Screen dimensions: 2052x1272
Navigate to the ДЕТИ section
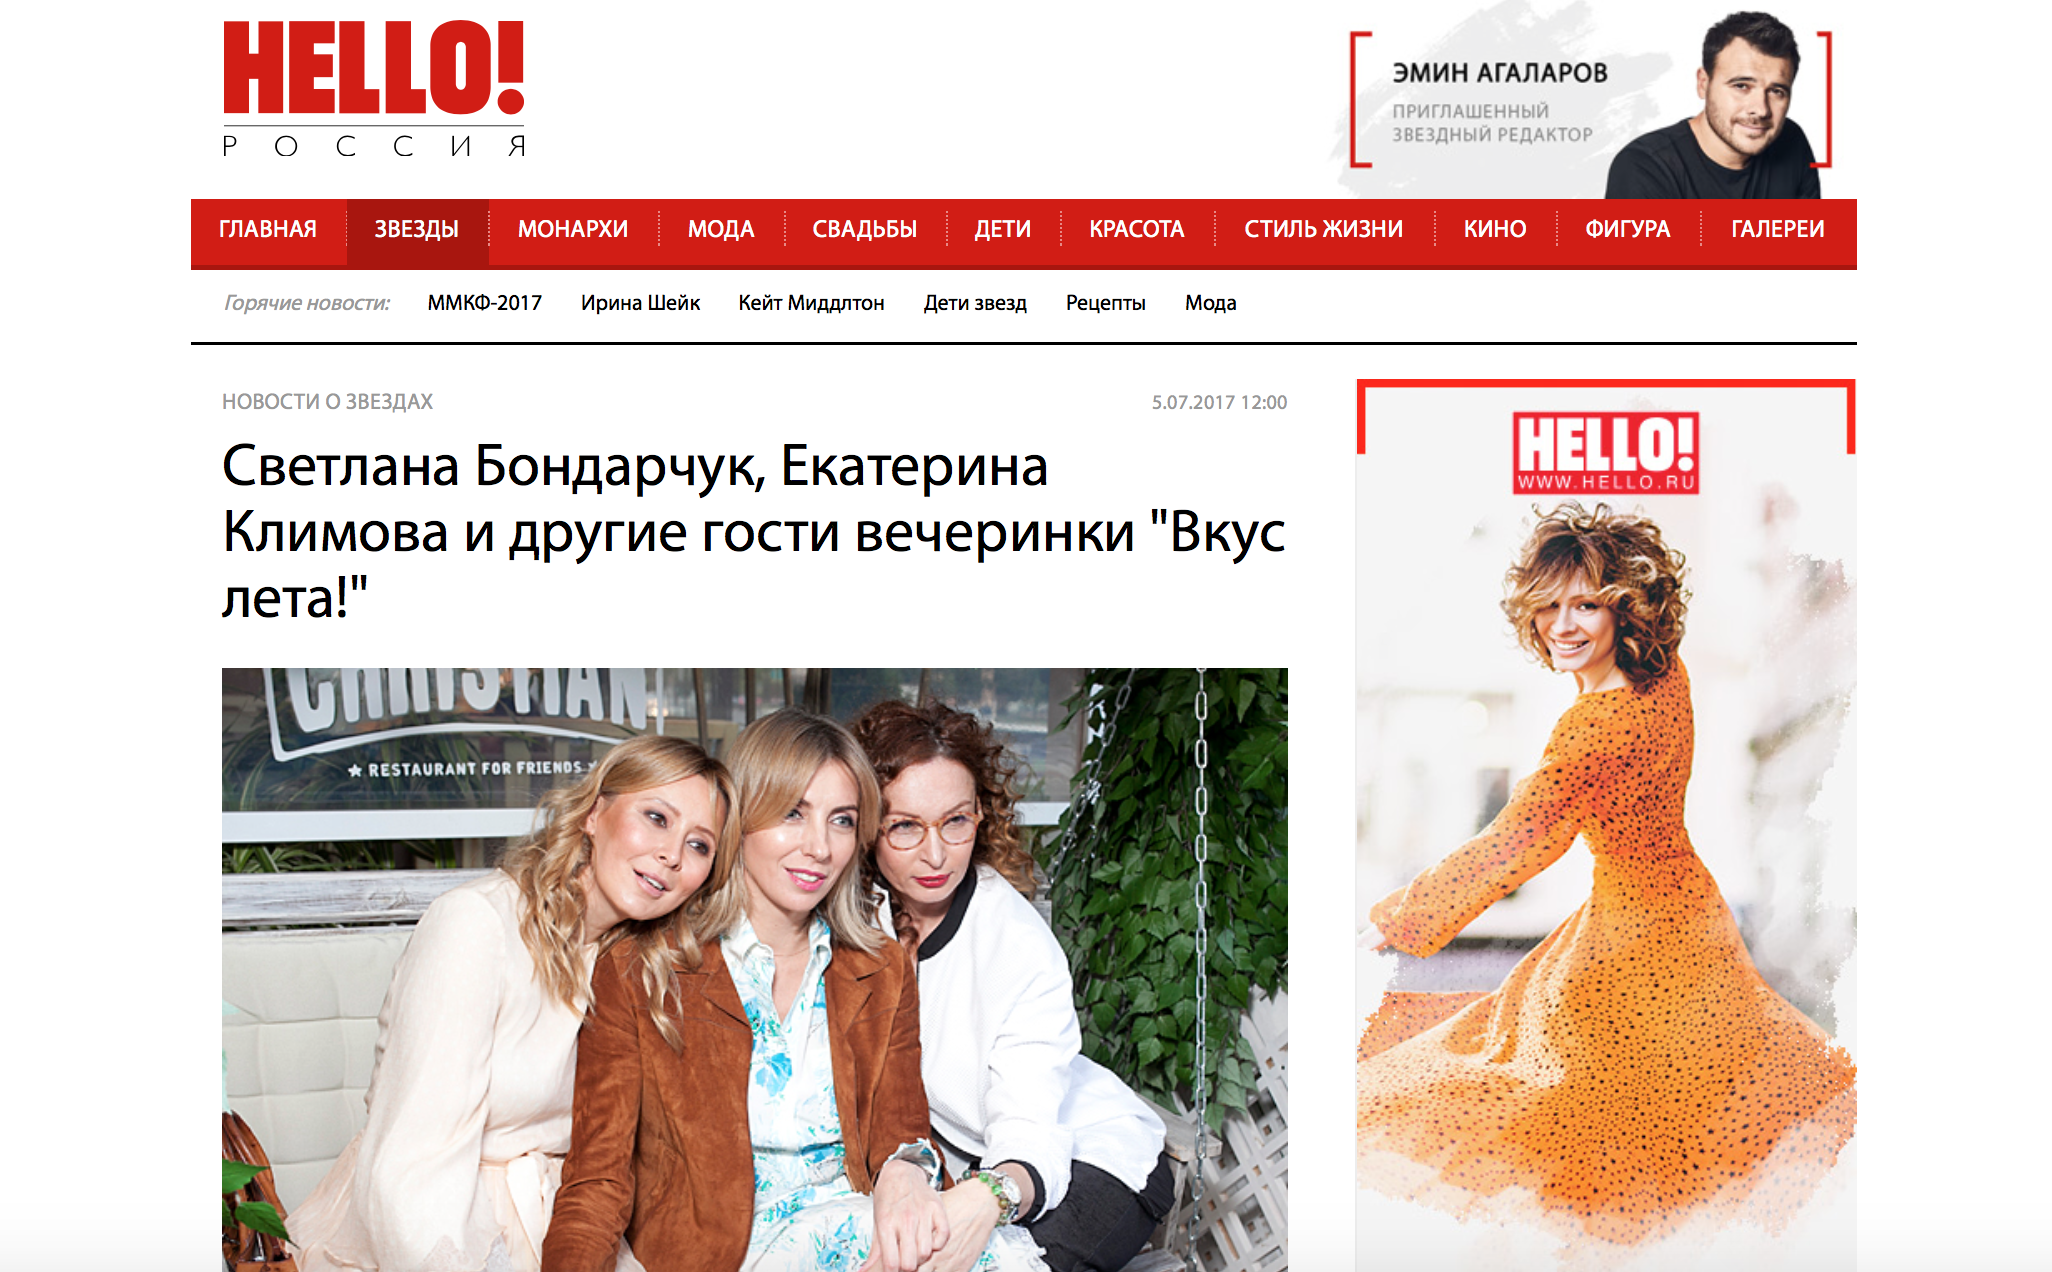(x=1003, y=229)
